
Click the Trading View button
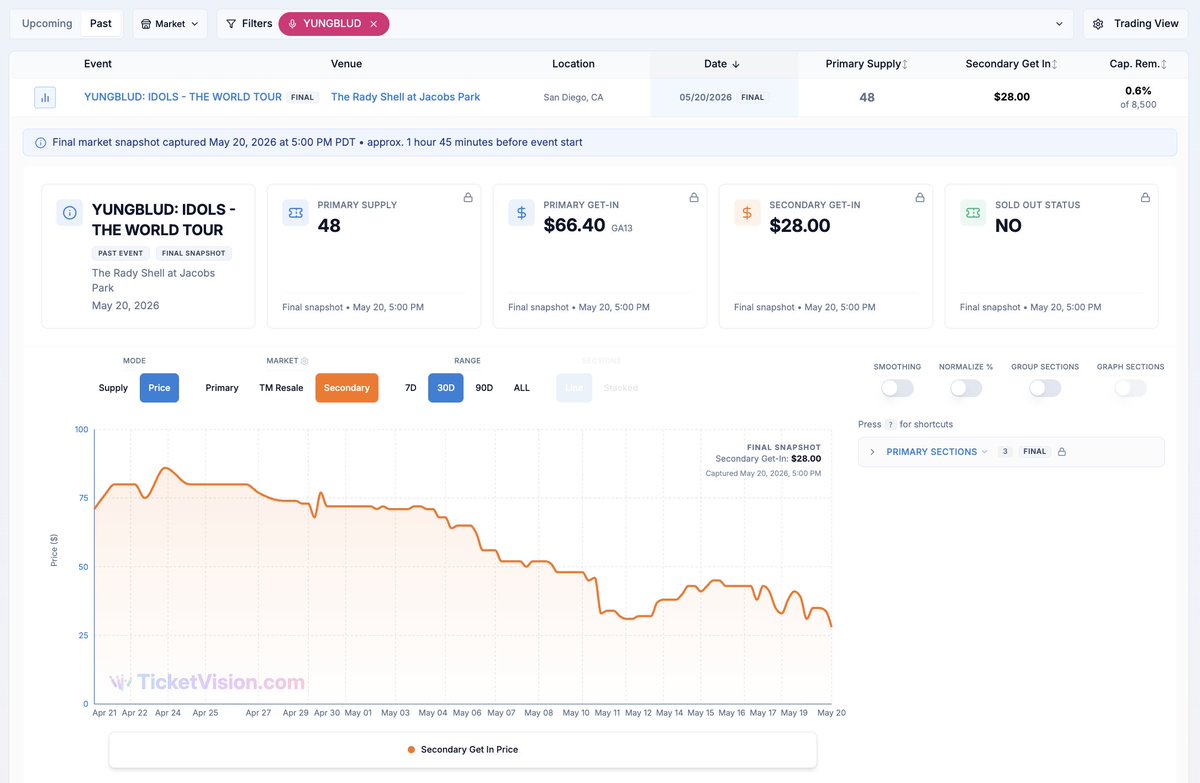point(1135,24)
